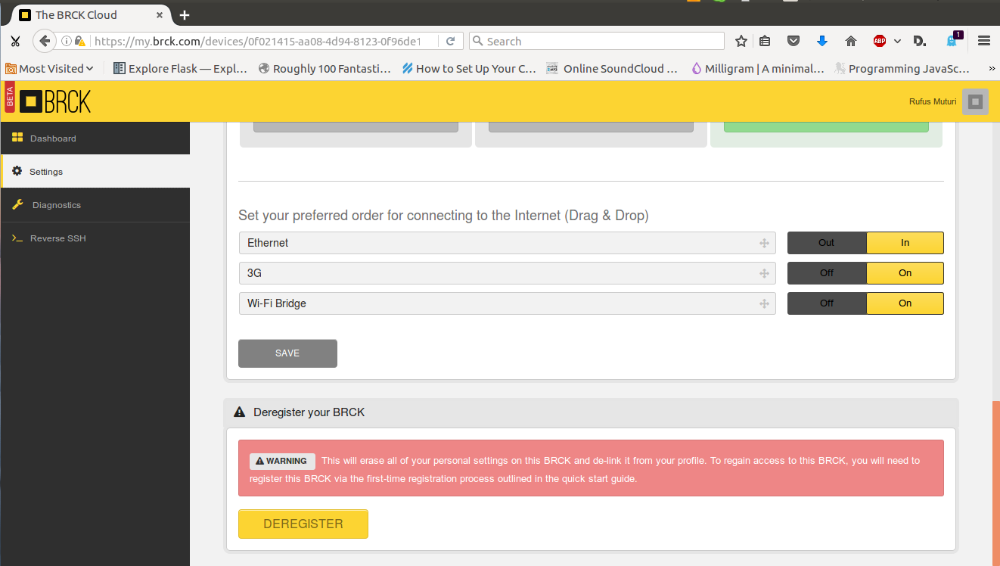Image resolution: width=1000 pixels, height=566 pixels.
Task: Select the Wi-Fi Bridge connection row
Action: [x=507, y=304]
